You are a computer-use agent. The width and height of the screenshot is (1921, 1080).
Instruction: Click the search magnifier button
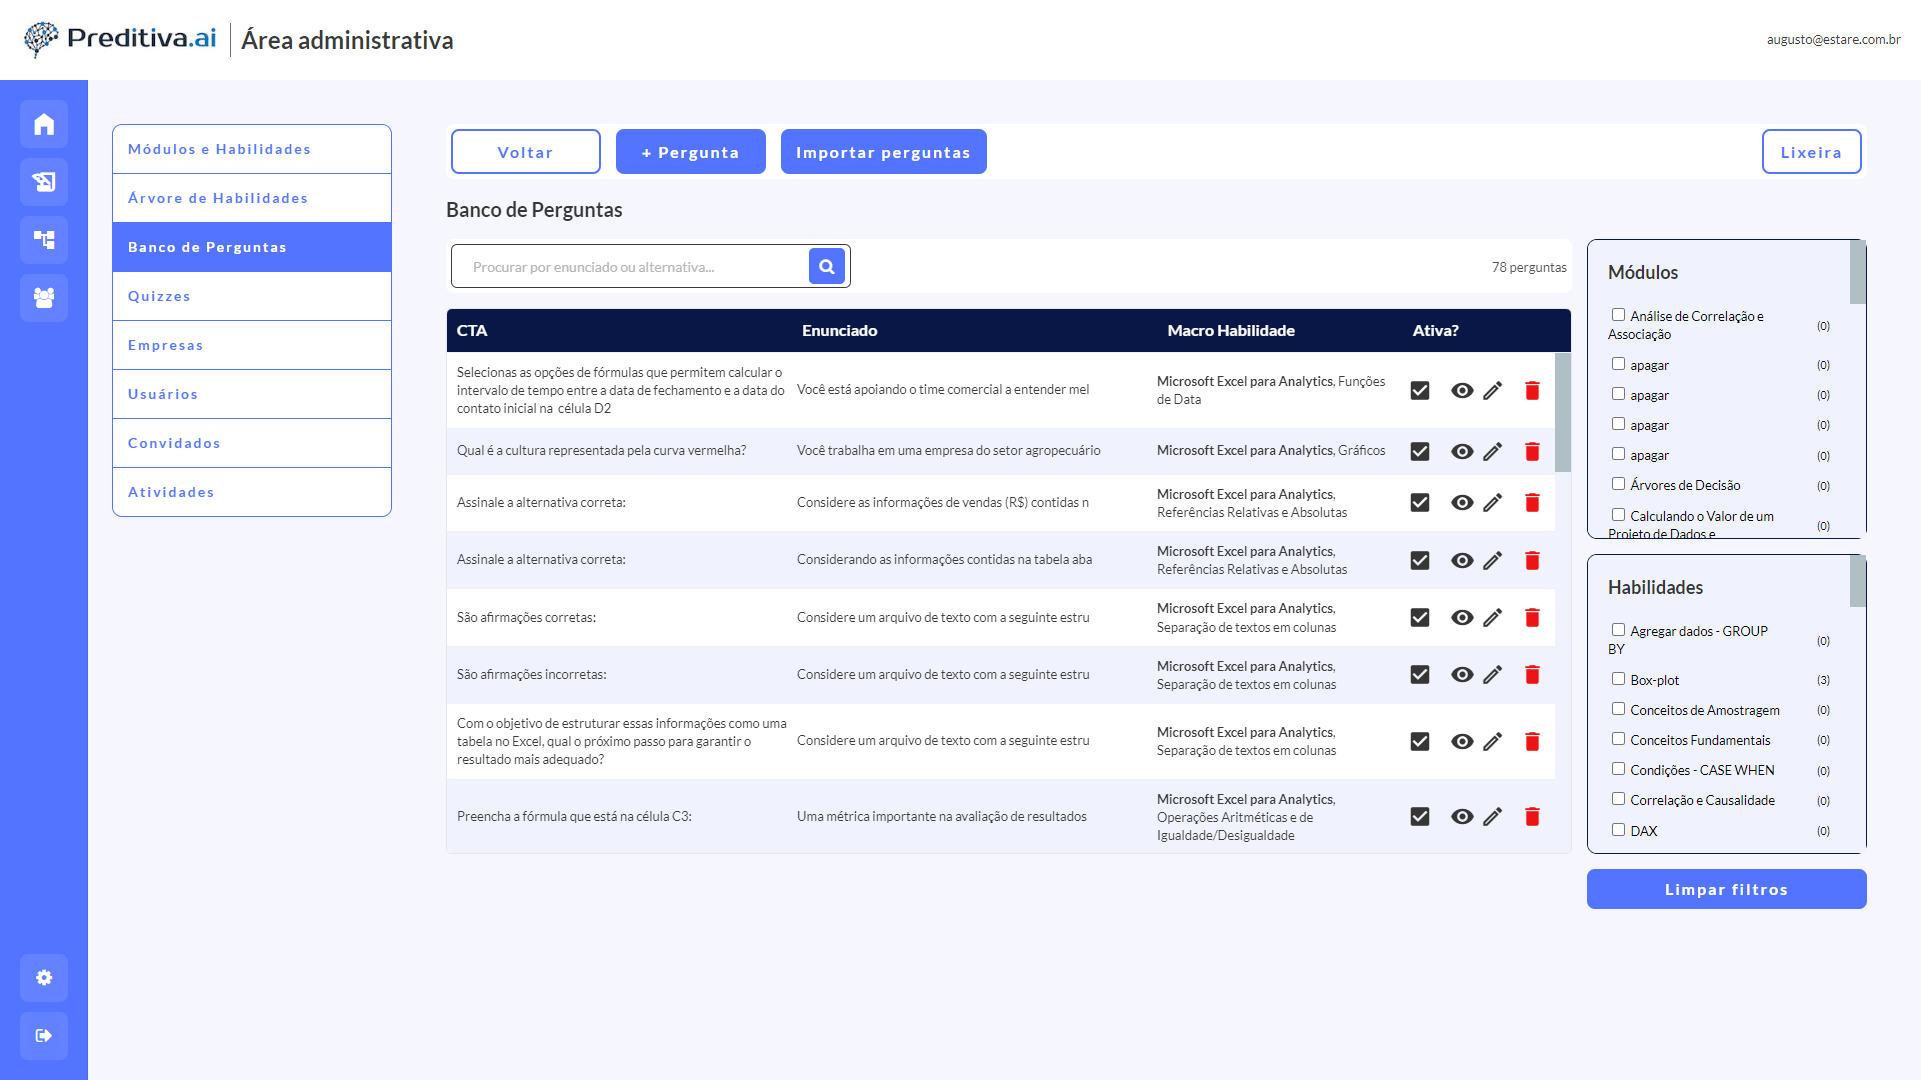pos(827,266)
